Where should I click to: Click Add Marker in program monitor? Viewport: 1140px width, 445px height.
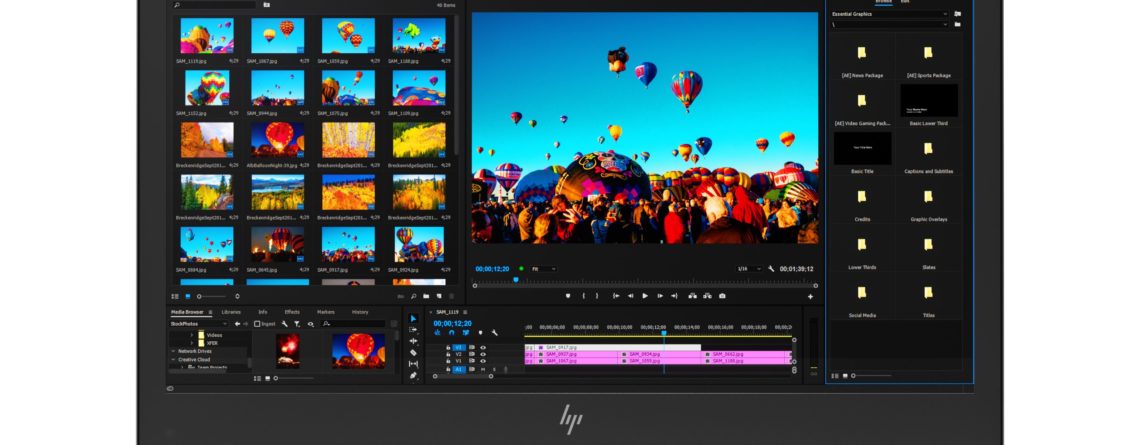tap(568, 296)
